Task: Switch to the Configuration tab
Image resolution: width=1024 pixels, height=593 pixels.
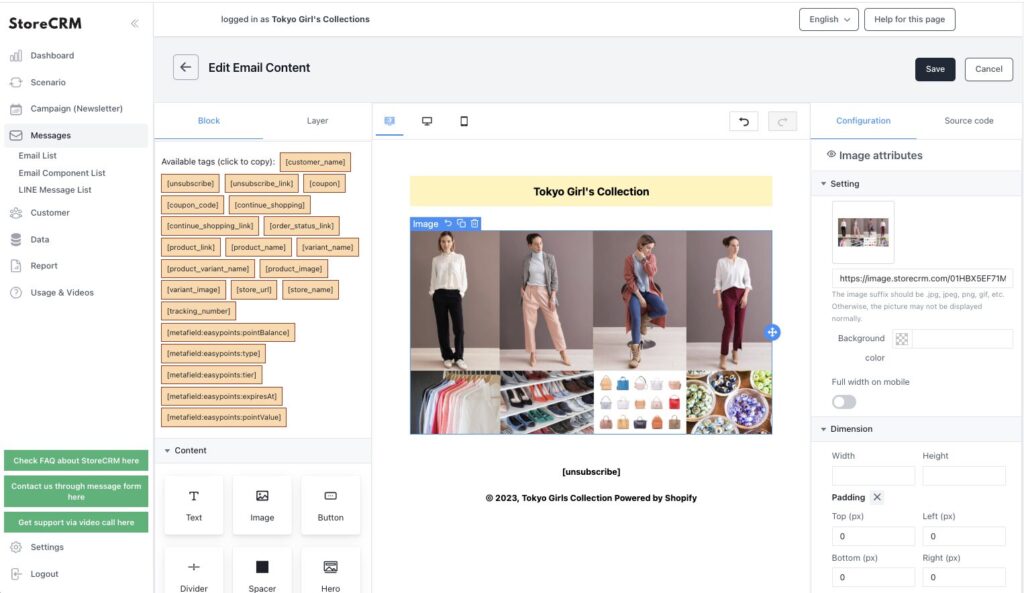Action: click(863, 121)
